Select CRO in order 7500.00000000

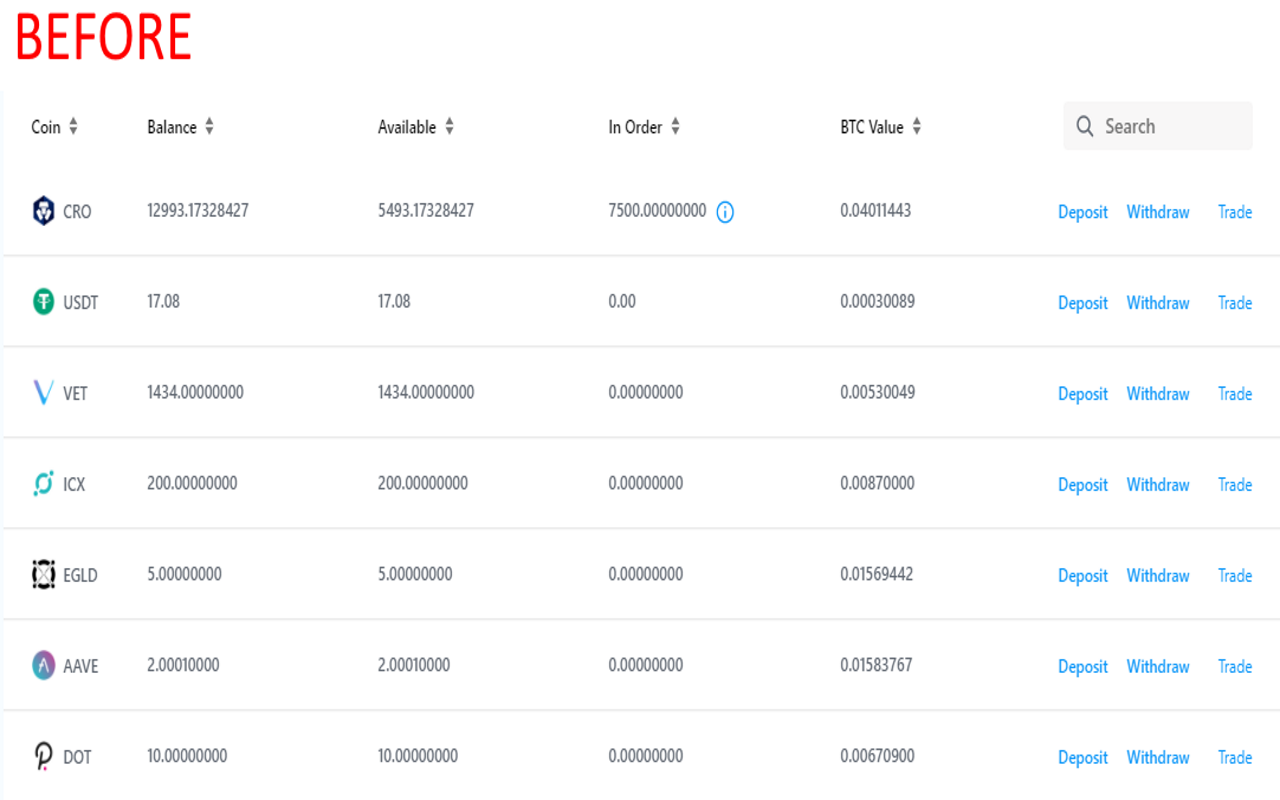(657, 211)
